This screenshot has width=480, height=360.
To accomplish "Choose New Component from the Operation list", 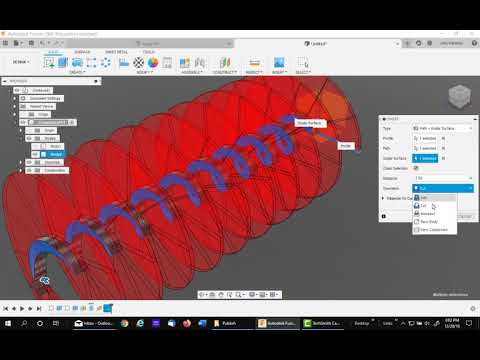I will click(434, 230).
